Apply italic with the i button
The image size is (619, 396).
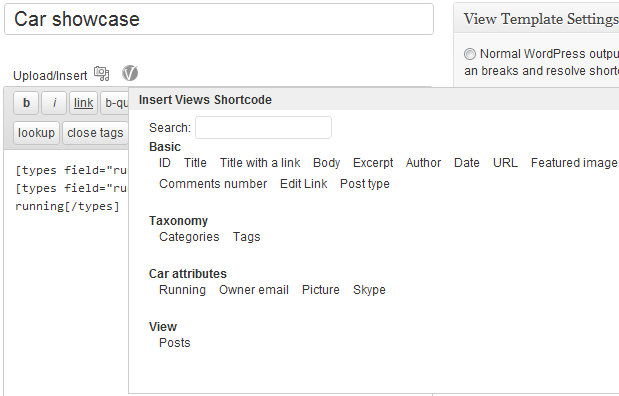tap(54, 103)
